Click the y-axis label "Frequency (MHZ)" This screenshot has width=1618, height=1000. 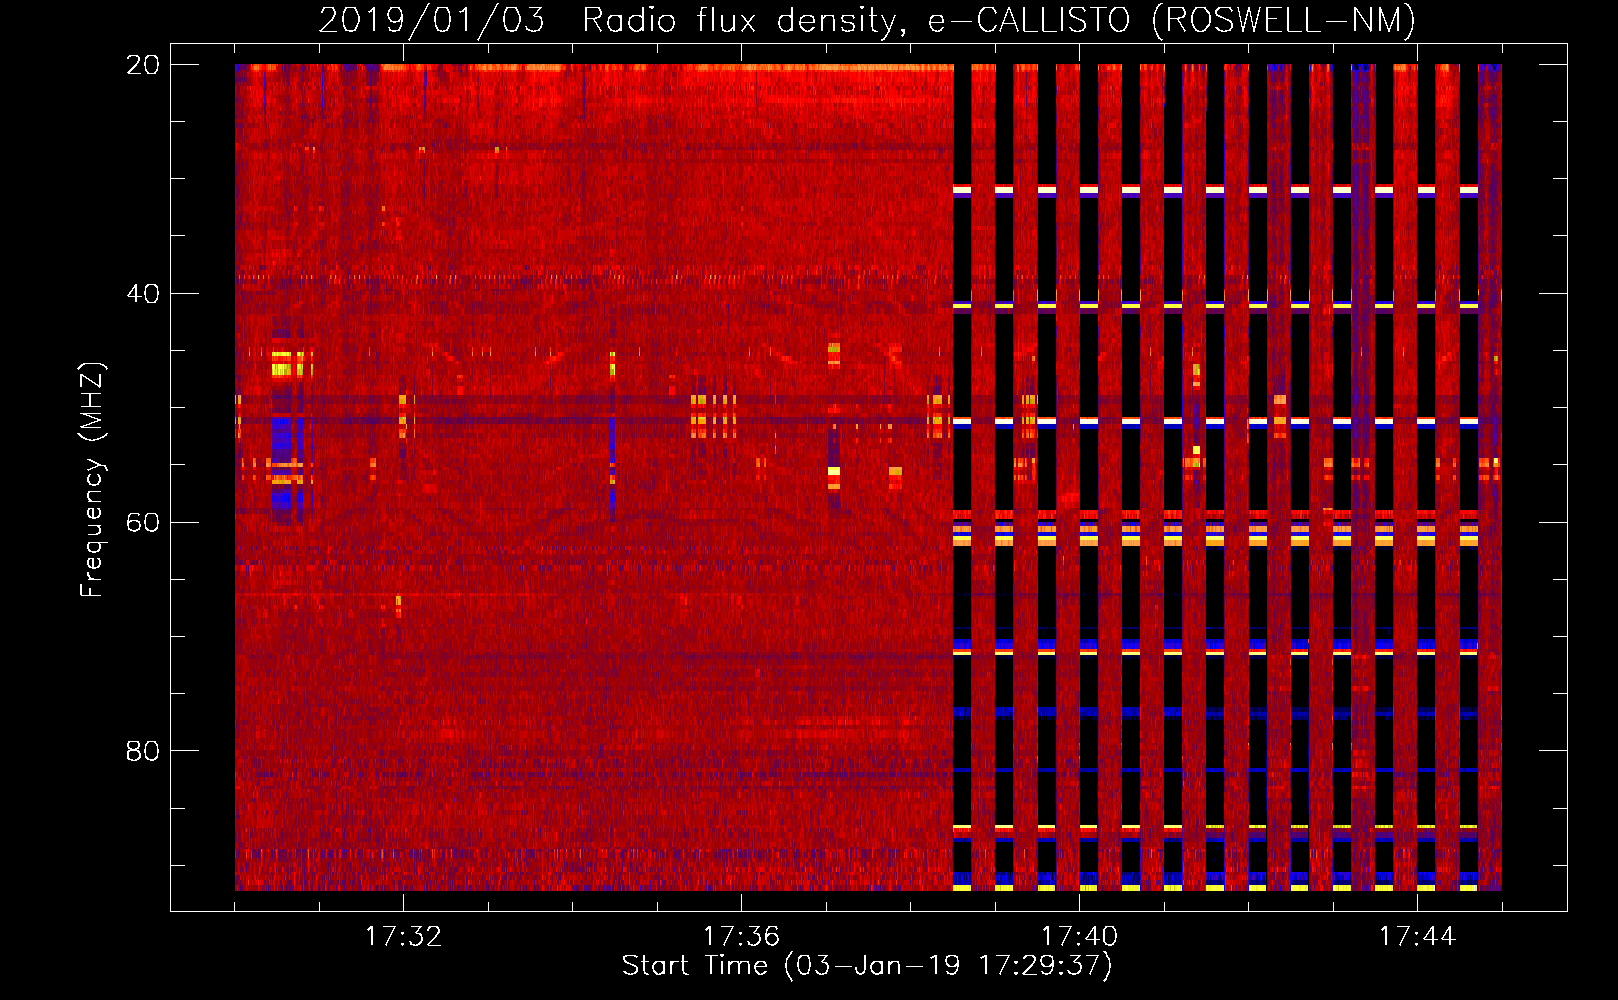pos(92,480)
